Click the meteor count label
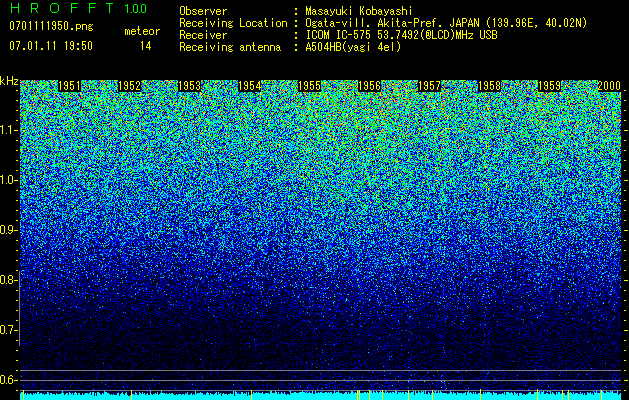The height and width of the screenshot is (400, 629). click(x=142, y=31)
